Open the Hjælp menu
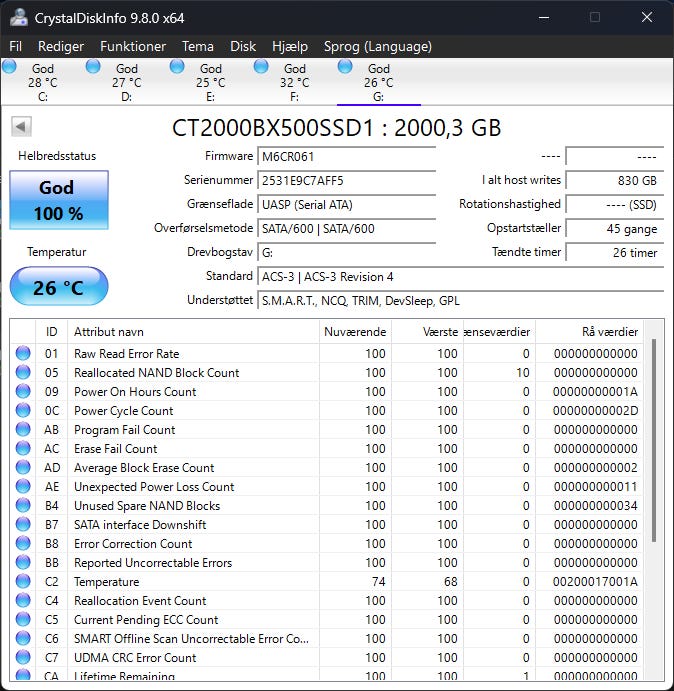674x691 pixels. point(290,46)
